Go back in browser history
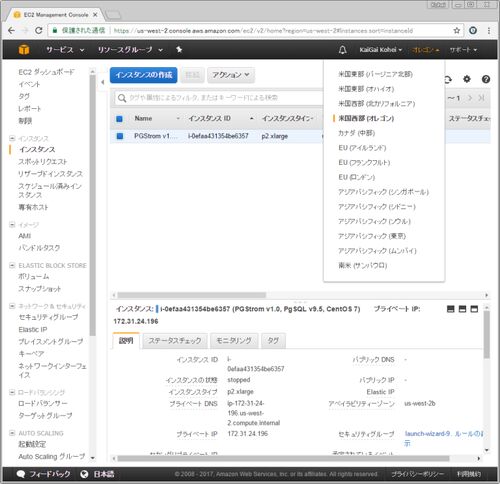 point(11,31)
